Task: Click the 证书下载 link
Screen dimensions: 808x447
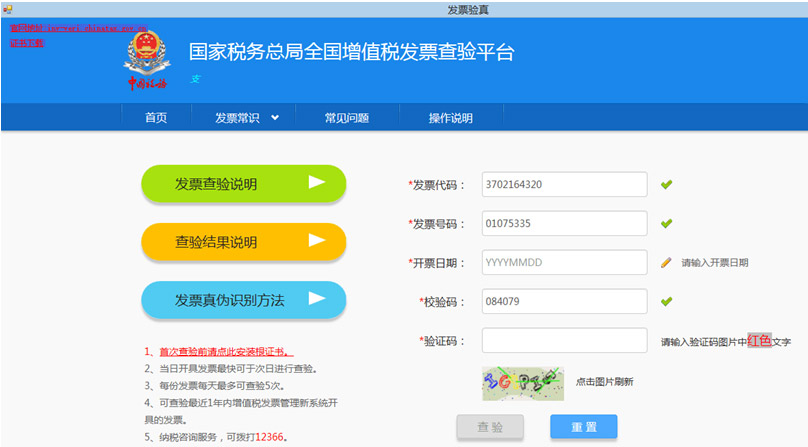Action: [27, 43]
